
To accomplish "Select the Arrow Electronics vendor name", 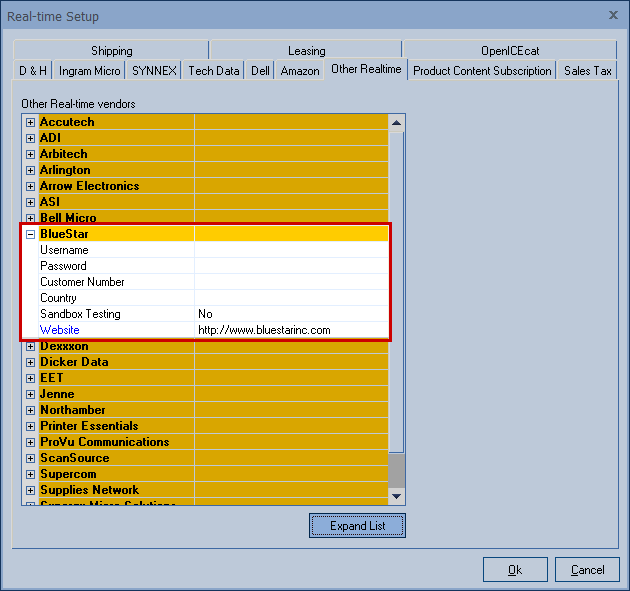I will (x=89, y=186).
